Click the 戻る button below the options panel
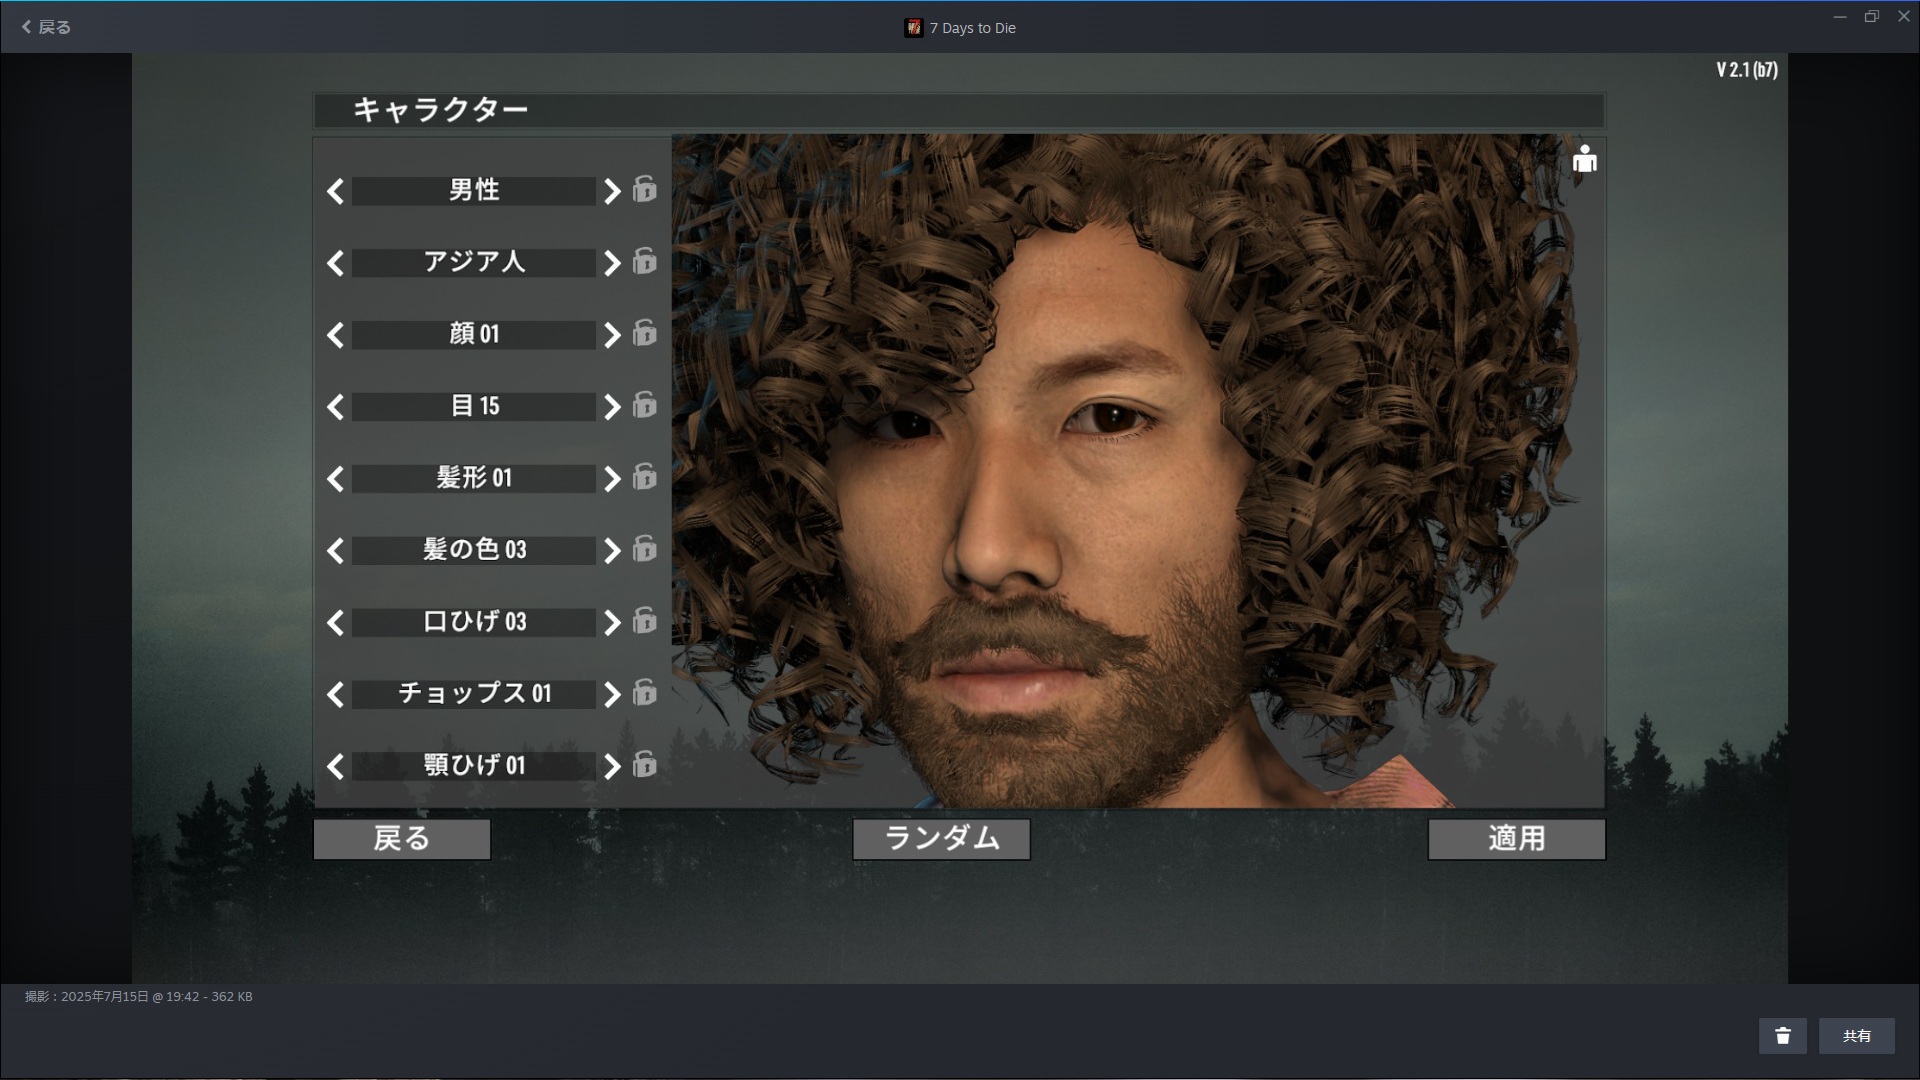 pyautogui.click(x=402, y=839)
